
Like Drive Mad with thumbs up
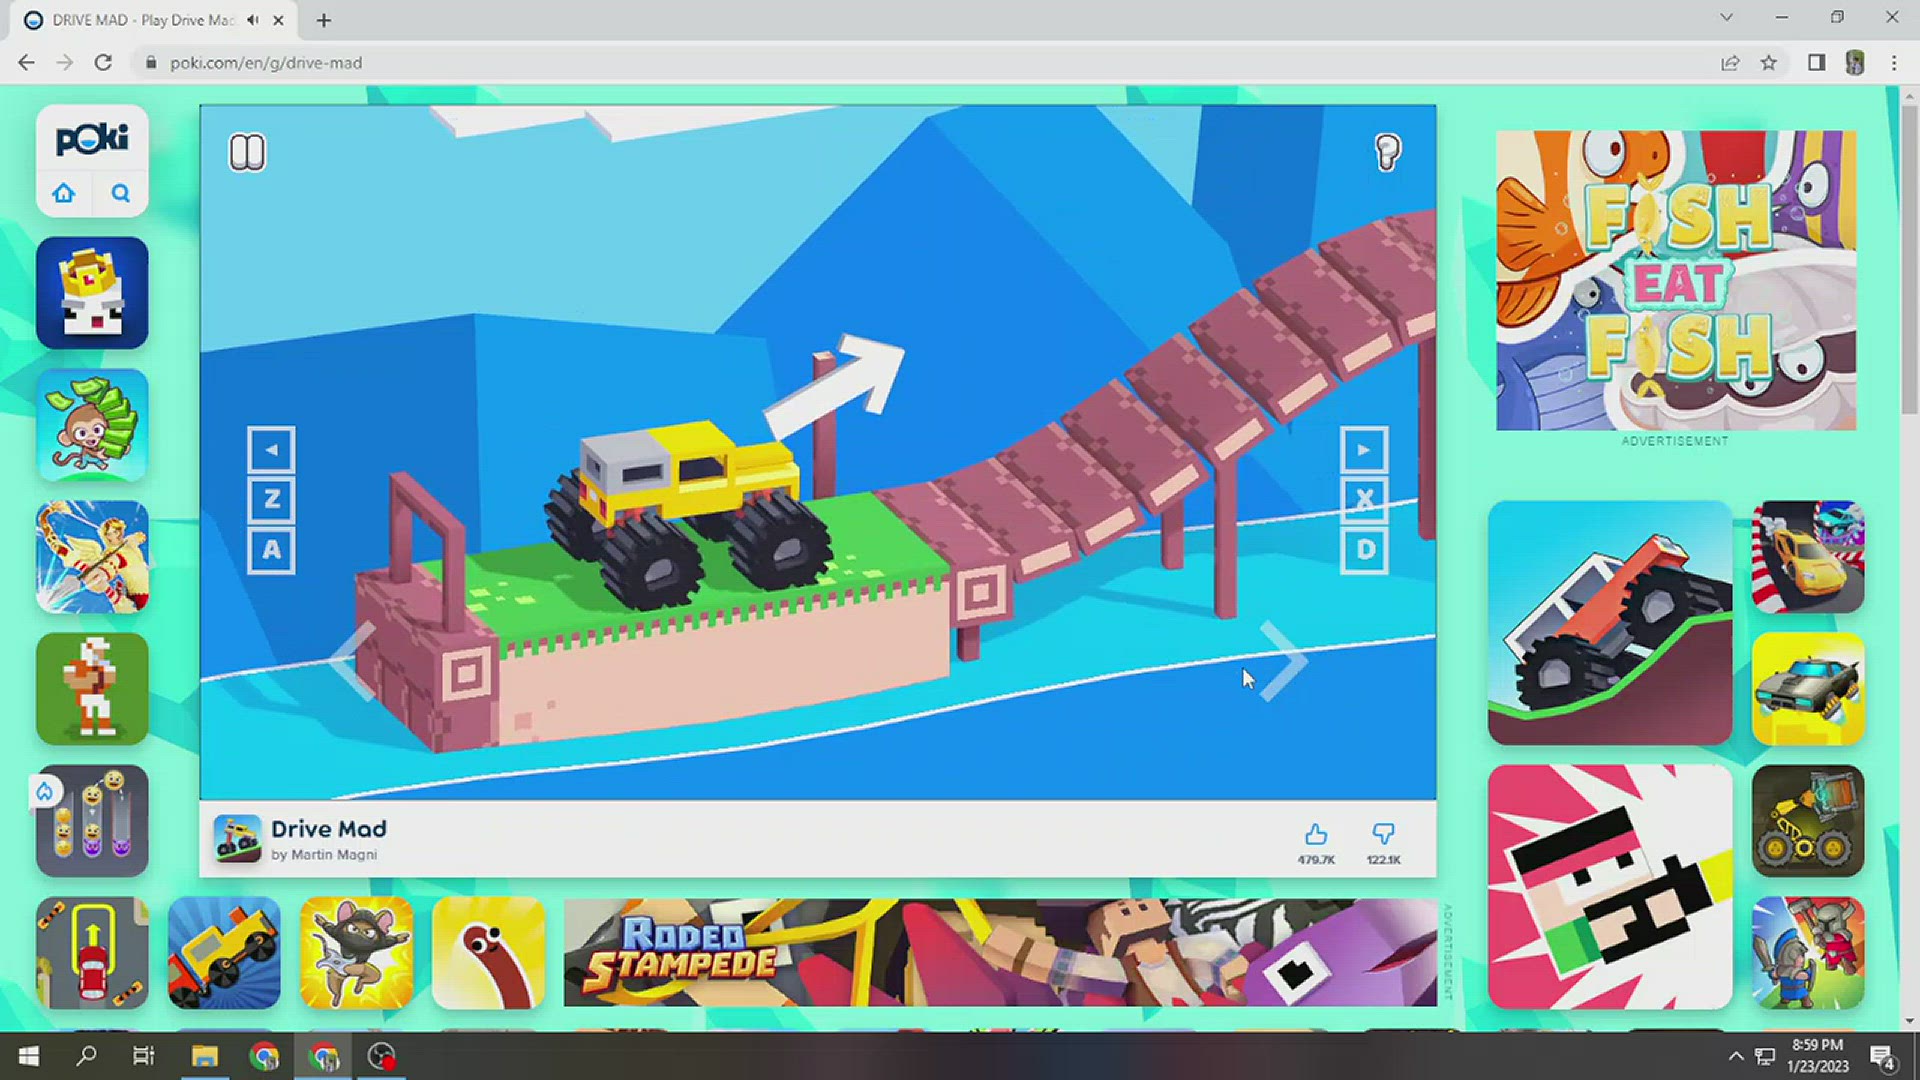1316,835
